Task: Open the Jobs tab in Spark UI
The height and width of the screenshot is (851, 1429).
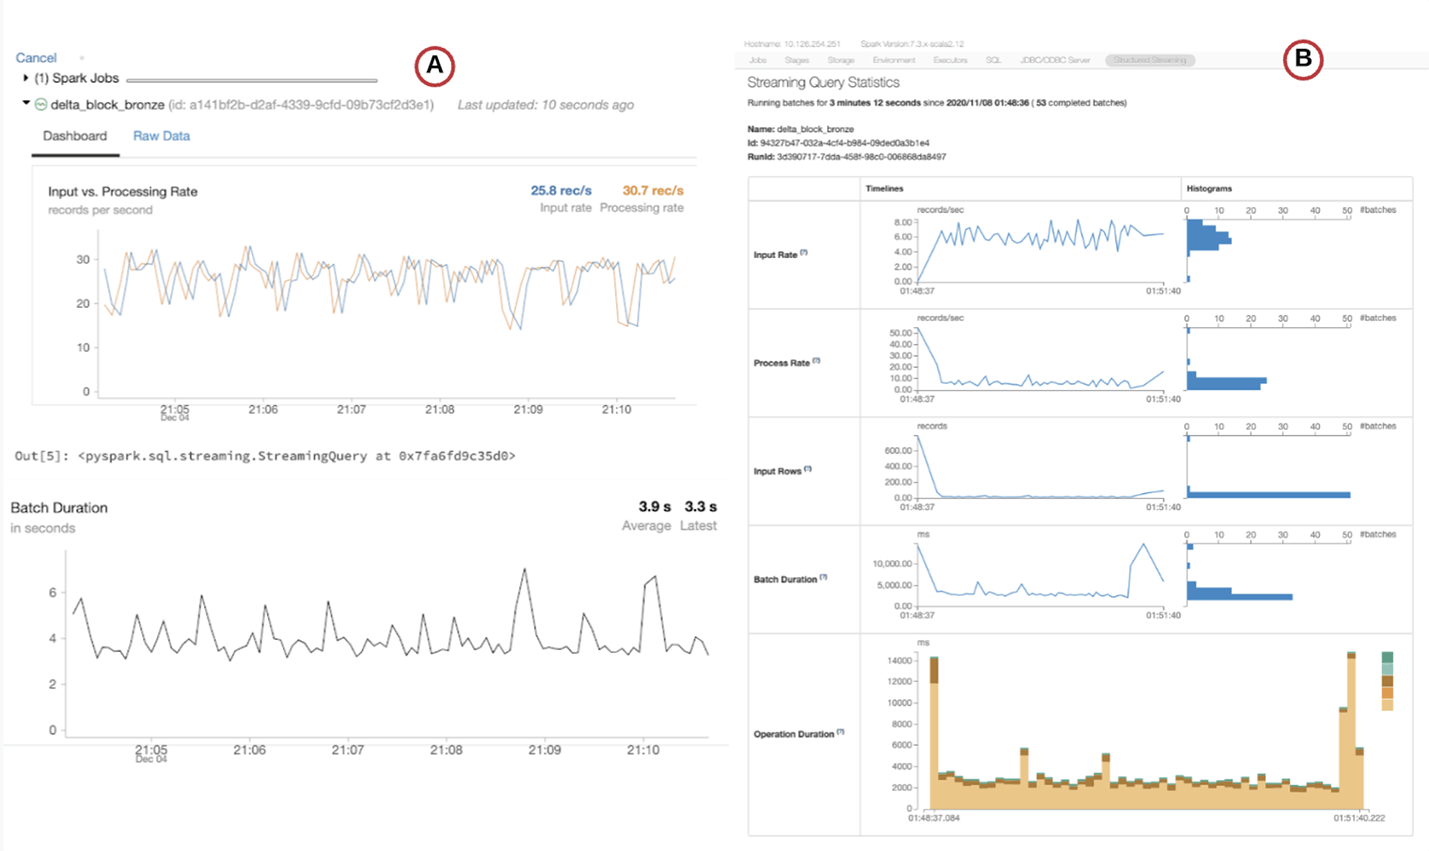Action: pos(758,60)
